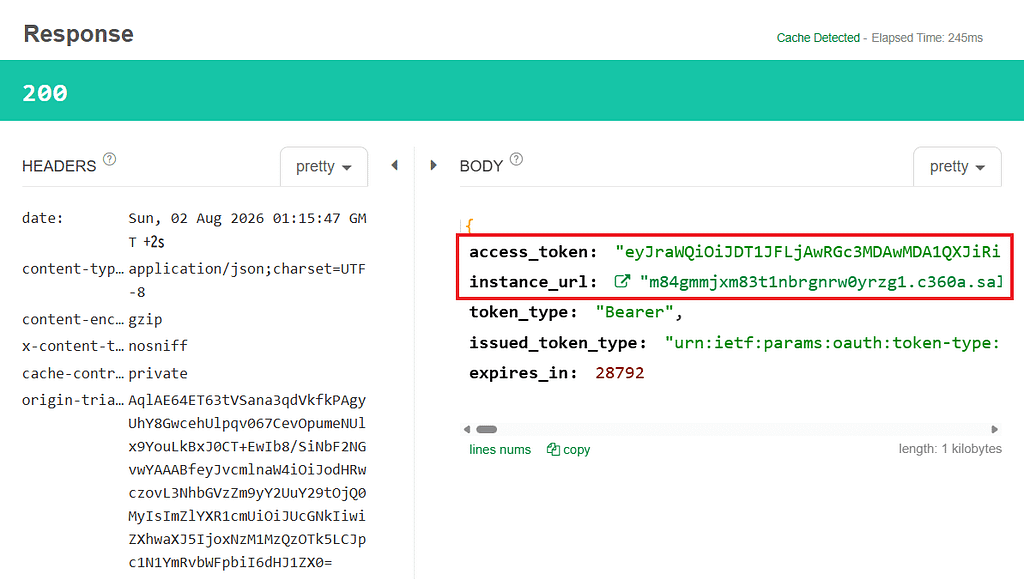Collapse the headers panel with left arrow
Viewport: 1024px width, 579px height.
[x=394, y=165]
